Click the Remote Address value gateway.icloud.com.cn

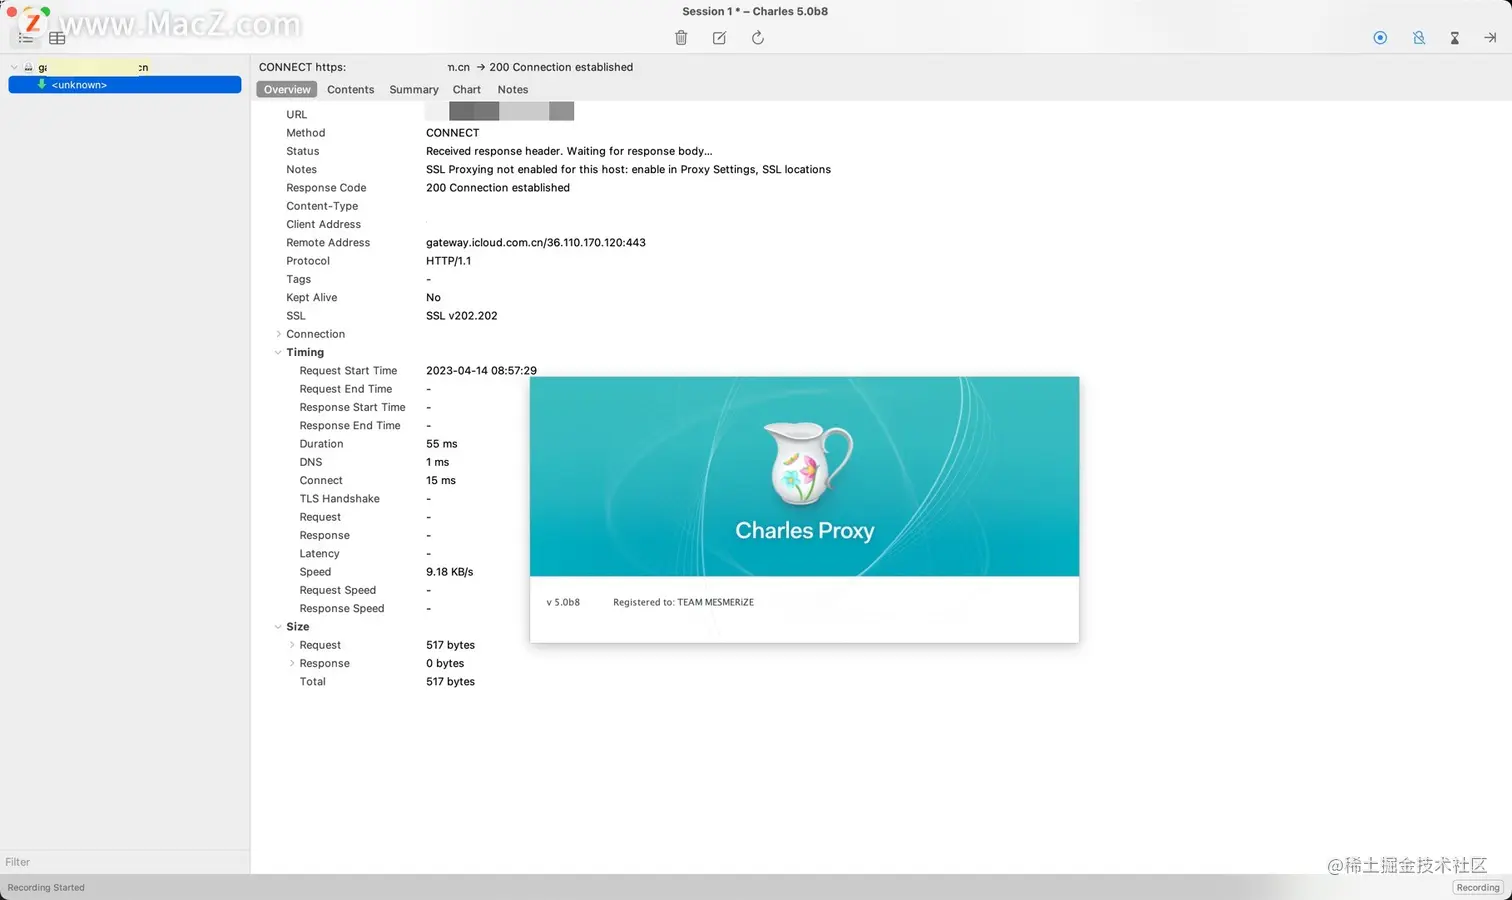click(x=536, y=243)
